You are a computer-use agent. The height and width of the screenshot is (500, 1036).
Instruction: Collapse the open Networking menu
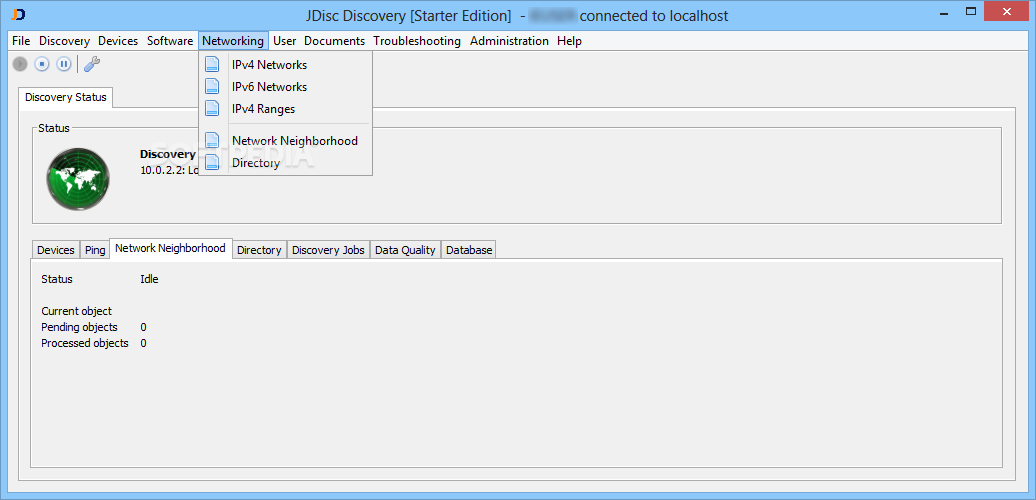coord(233,41)
